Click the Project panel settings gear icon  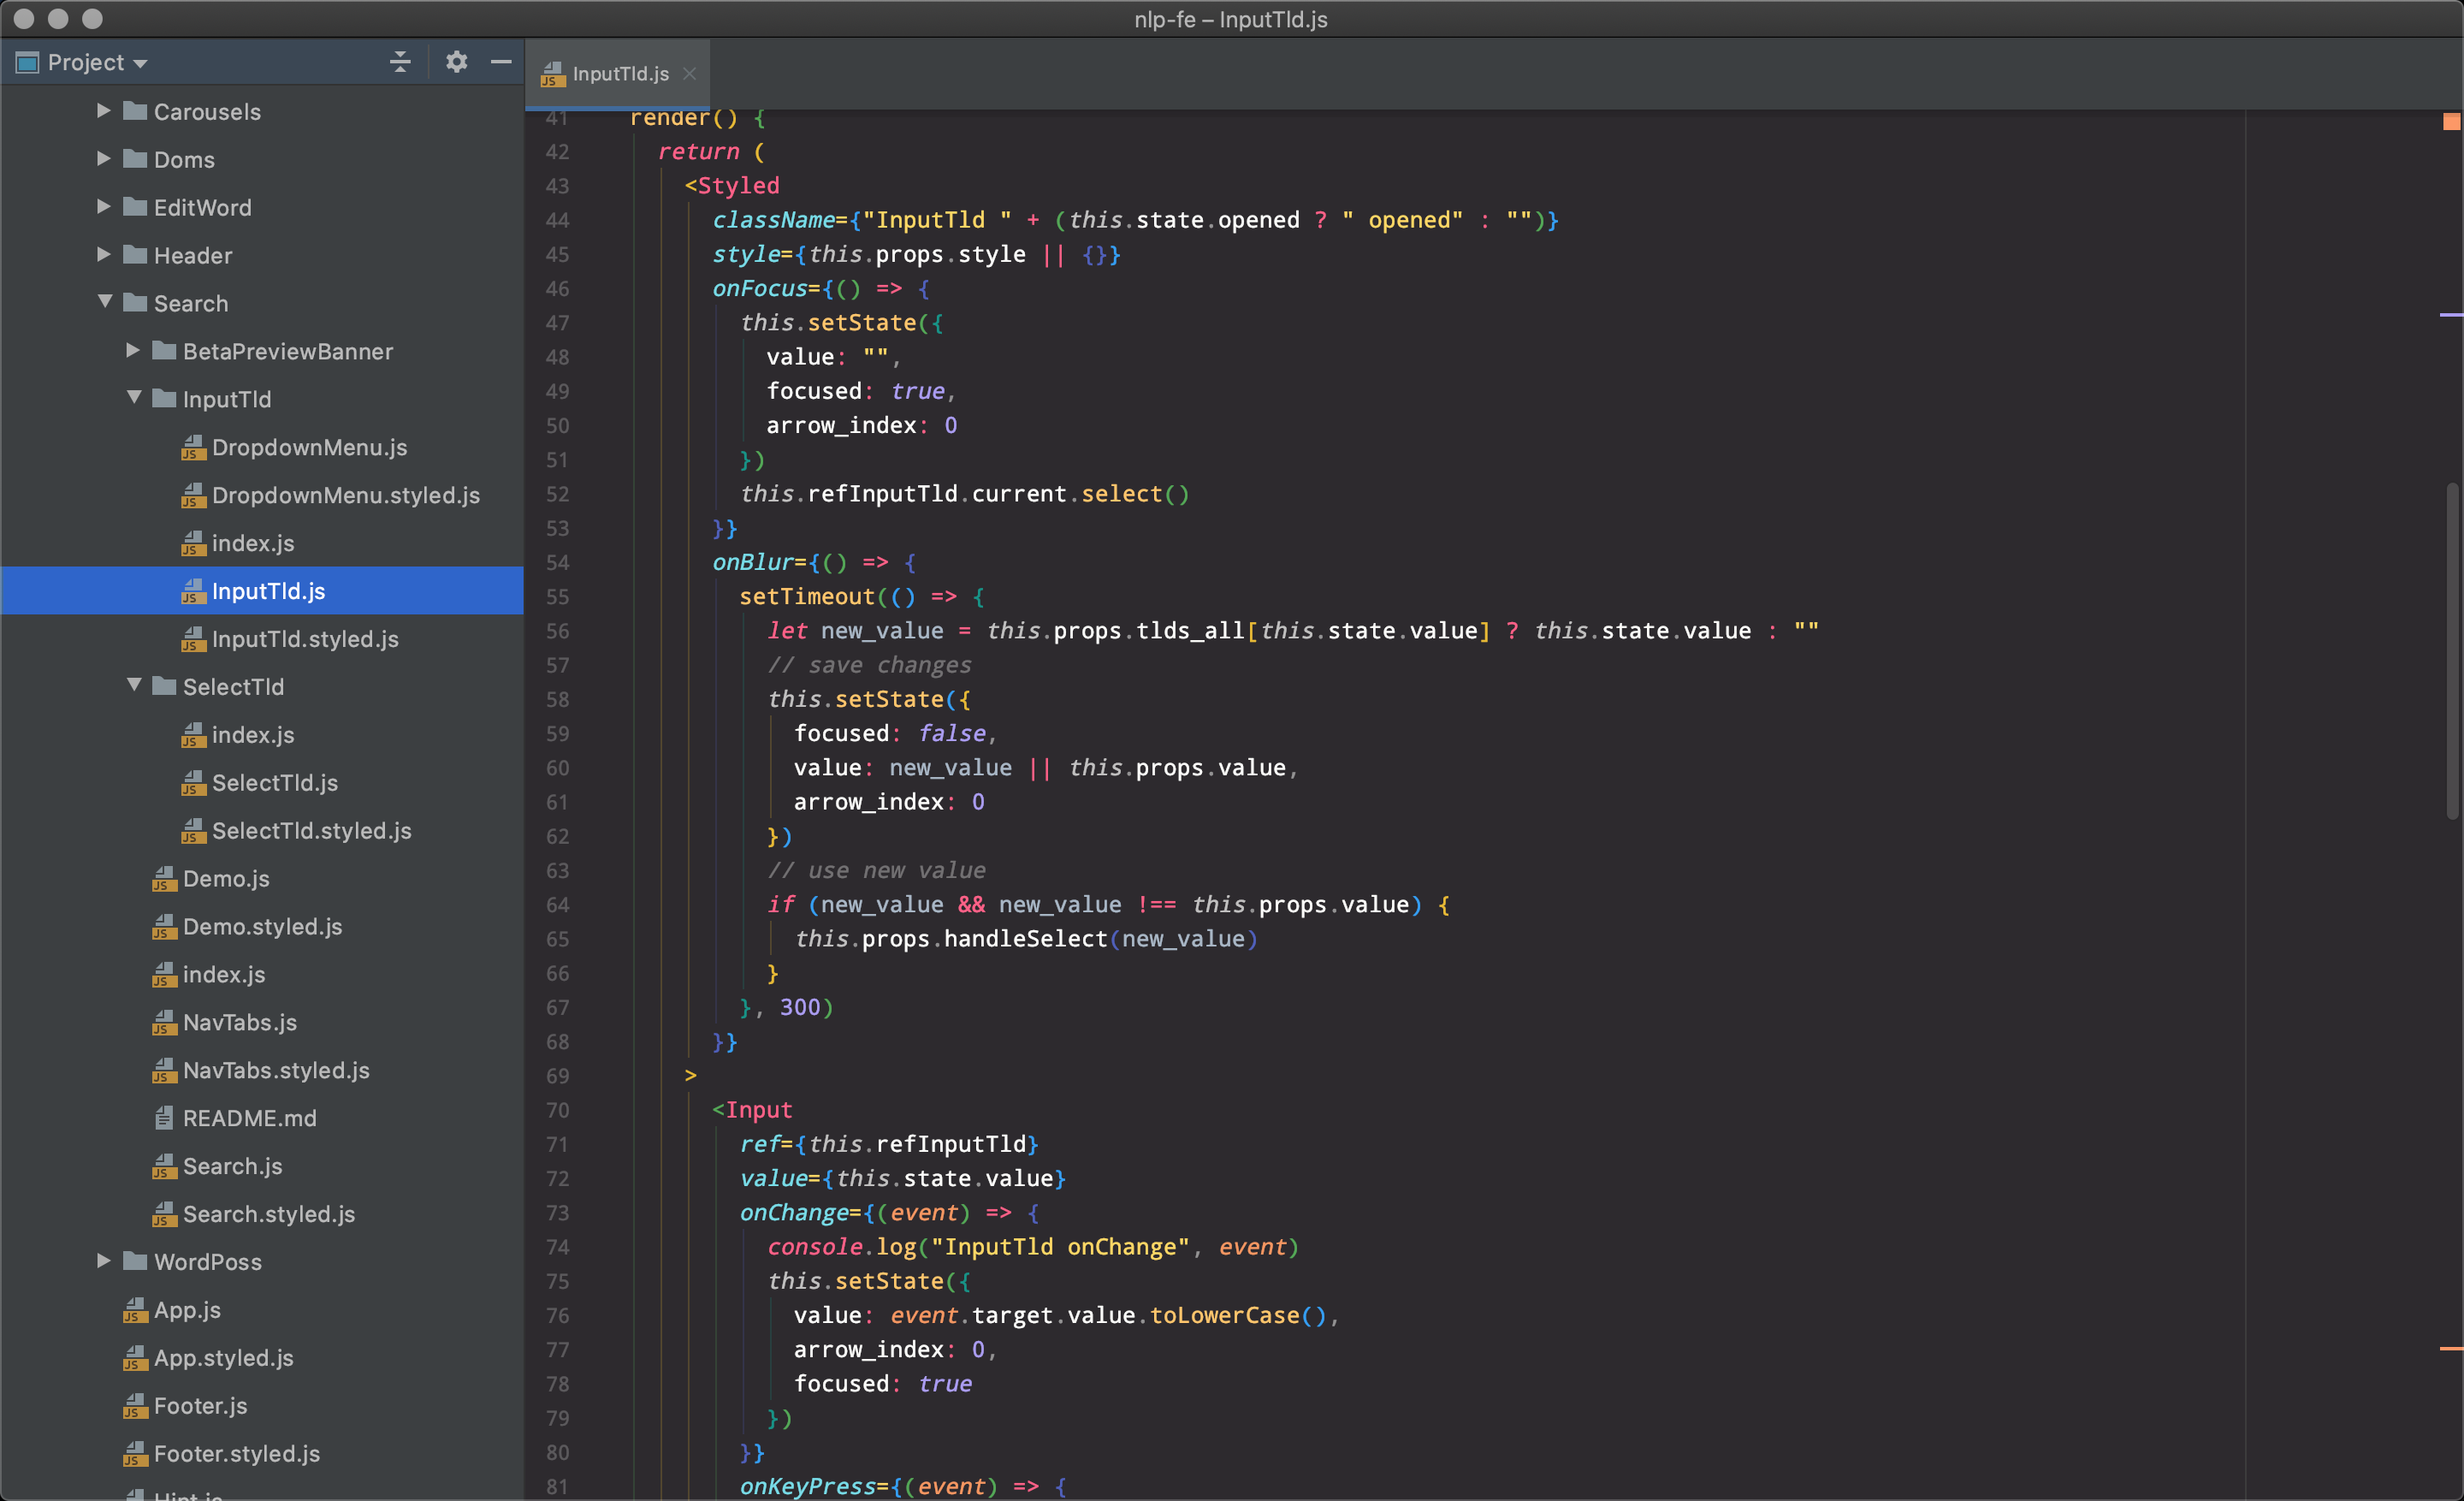(456, 62)
